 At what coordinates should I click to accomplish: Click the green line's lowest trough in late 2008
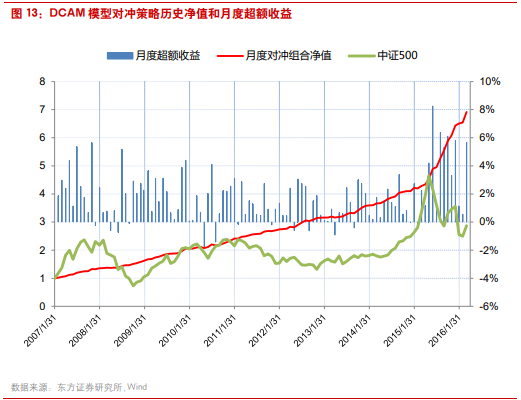(133, 285)
